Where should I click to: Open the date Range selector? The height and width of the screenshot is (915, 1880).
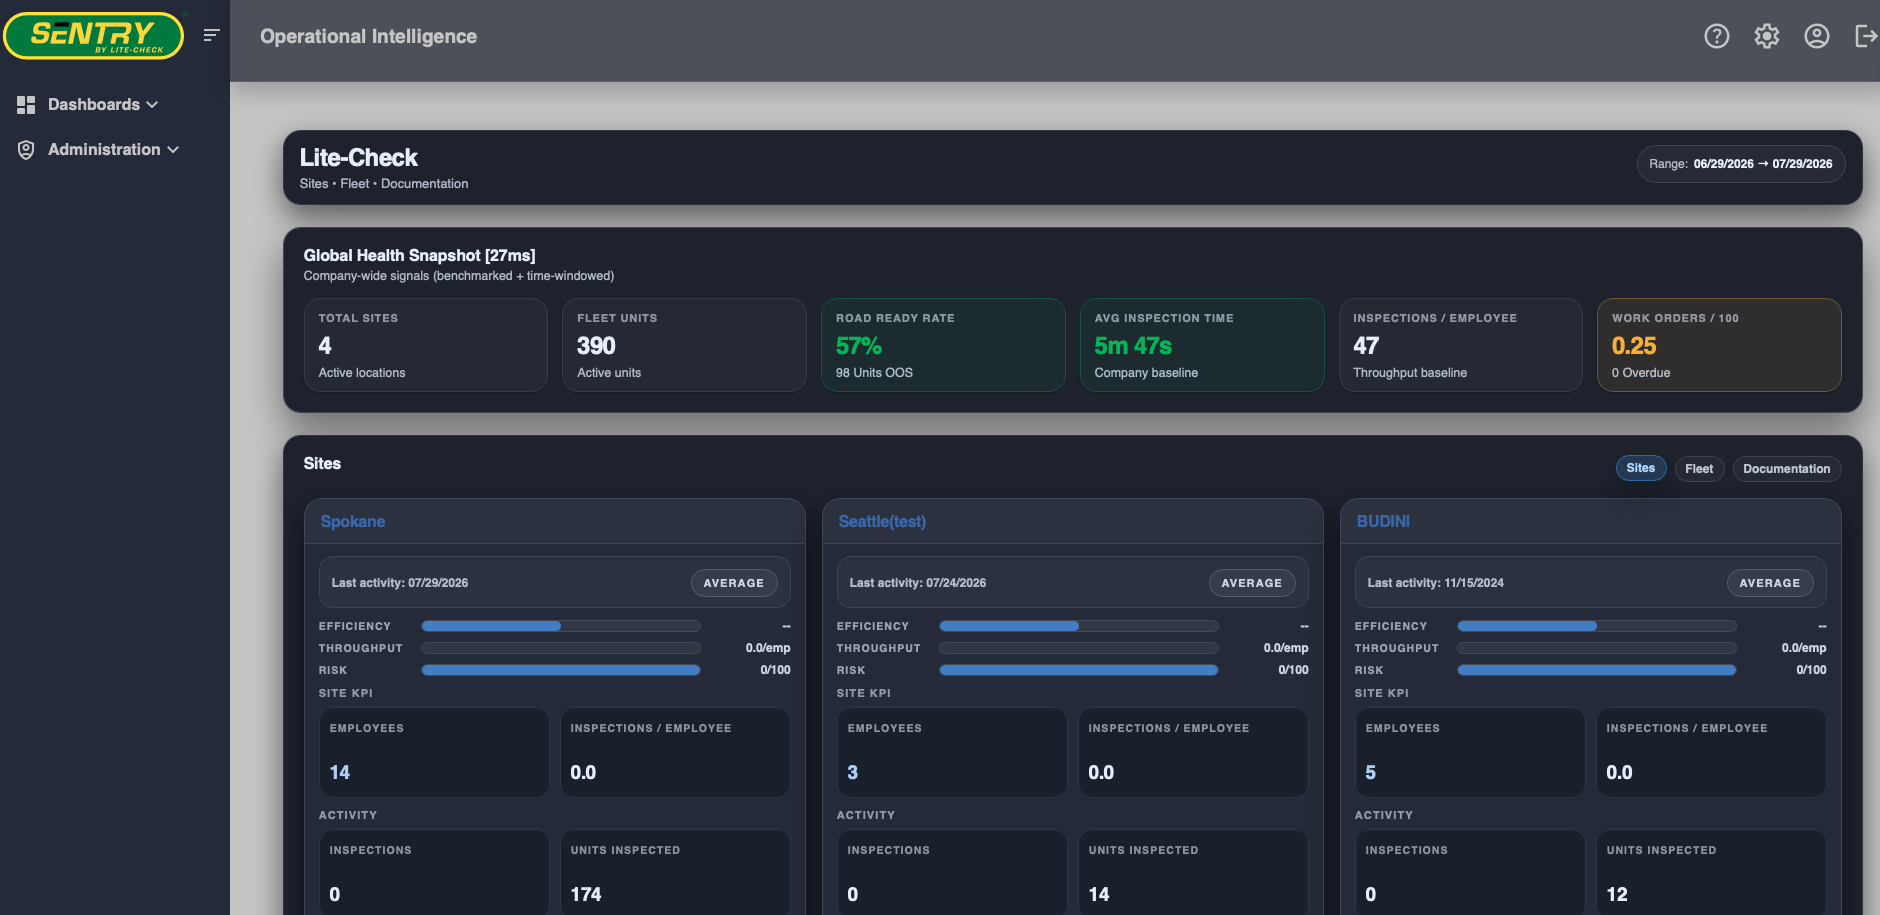(x=1741, y=164)
